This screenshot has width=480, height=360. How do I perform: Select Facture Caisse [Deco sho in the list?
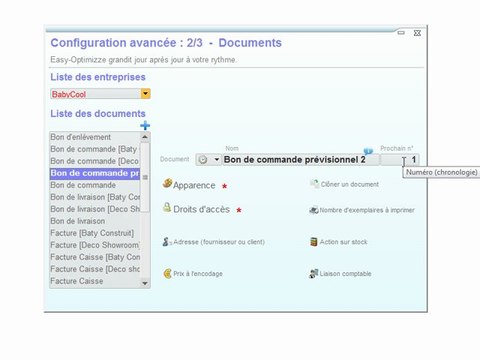pyautogui.click(x=95, y=269)
